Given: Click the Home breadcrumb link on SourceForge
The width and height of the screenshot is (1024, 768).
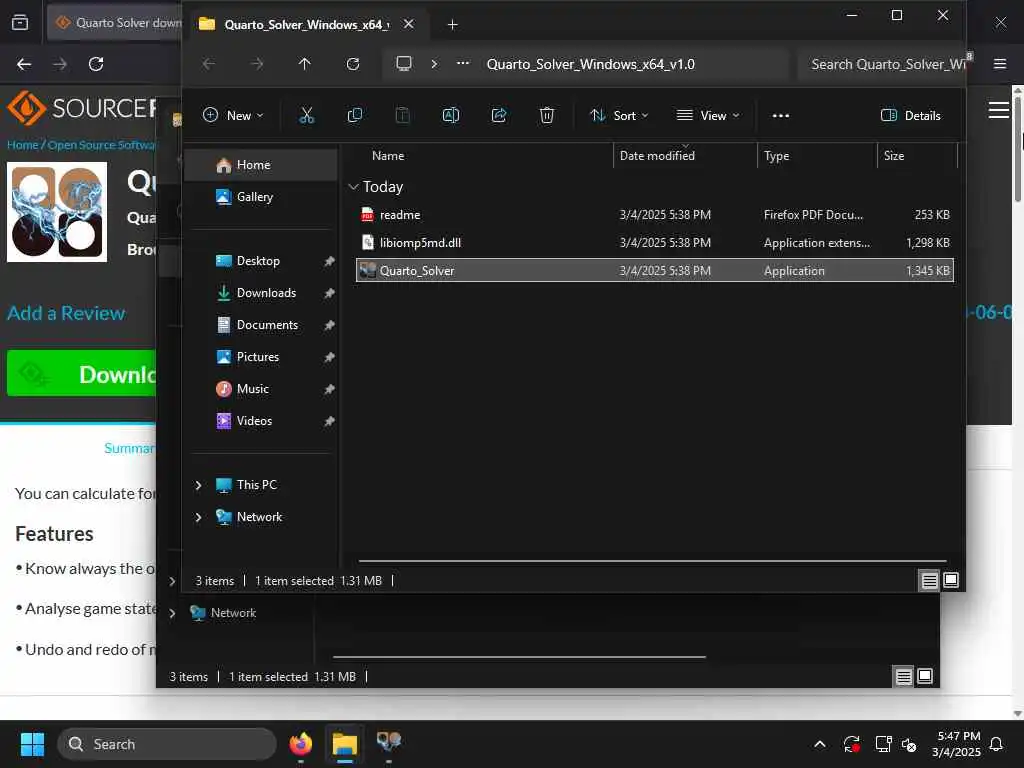Looking at the screenshot, I should coord(23,145).
